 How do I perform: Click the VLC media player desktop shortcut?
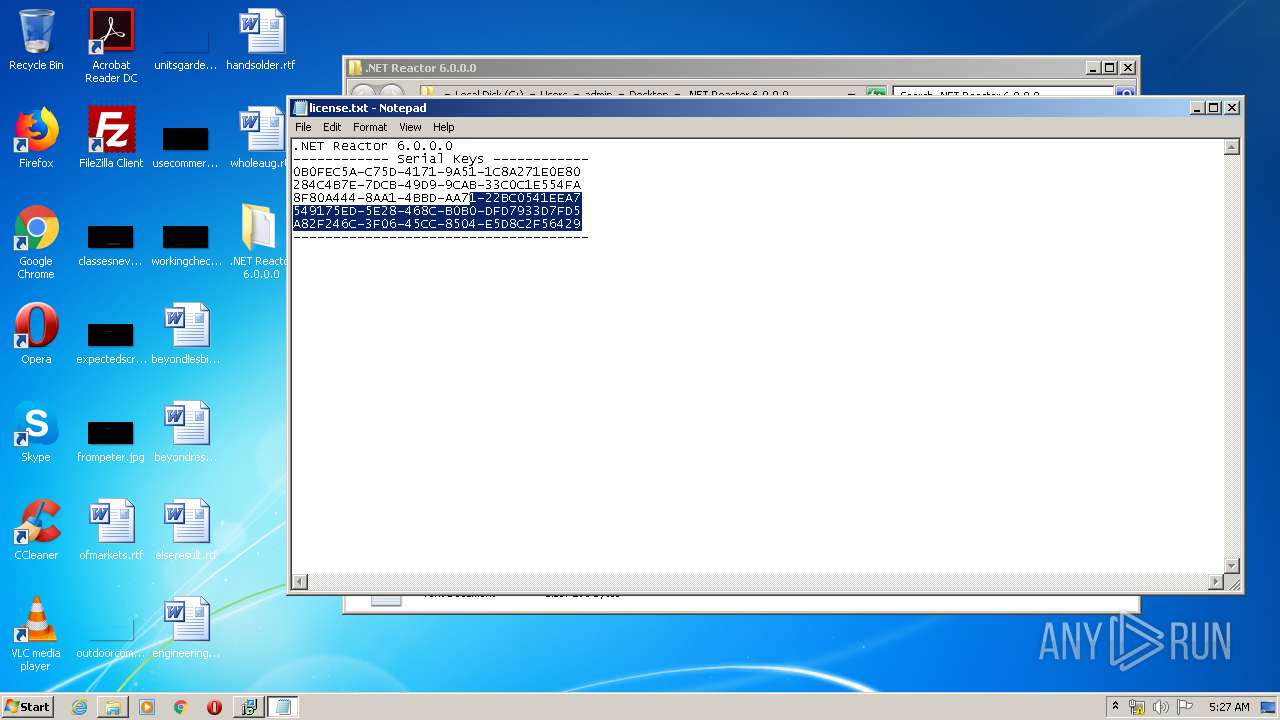coord(36,634)
